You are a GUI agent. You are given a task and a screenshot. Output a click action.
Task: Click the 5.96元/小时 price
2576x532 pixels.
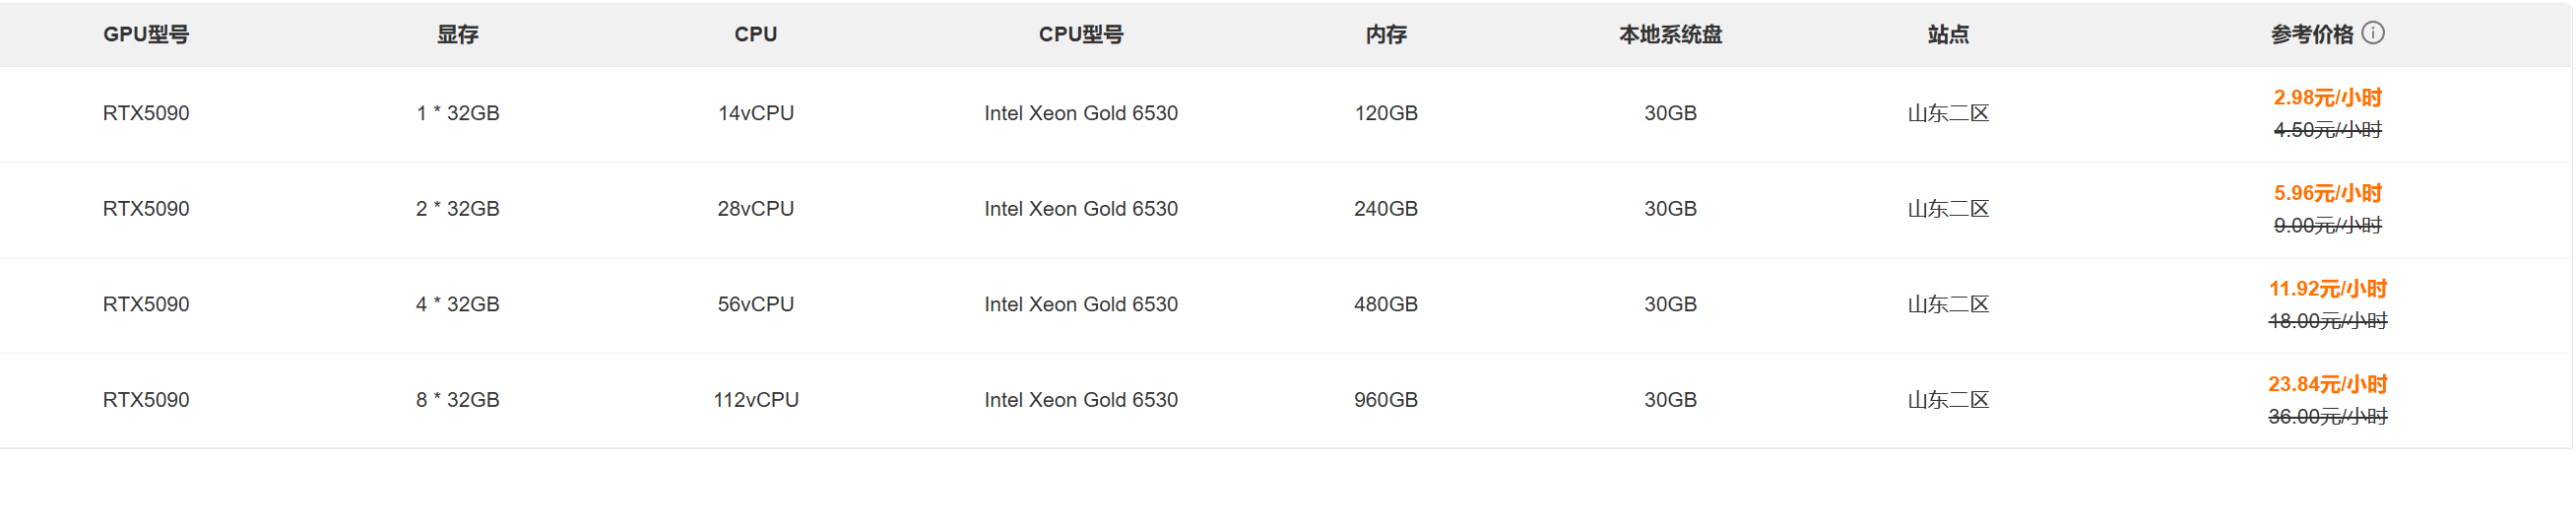click(2328, 193)
